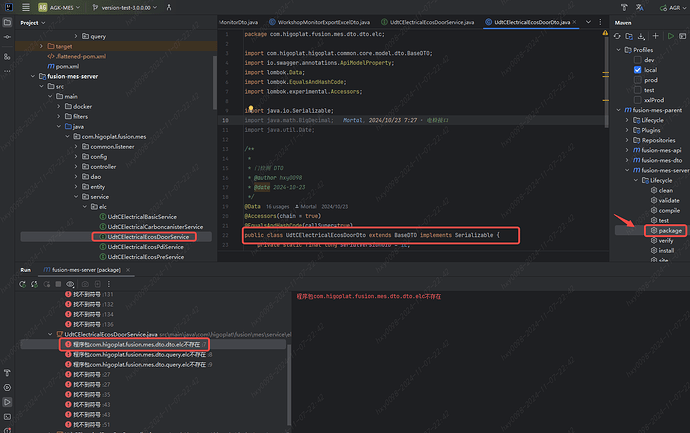
Task: Download sources and documentation in Maven
Action: point(641,36)
